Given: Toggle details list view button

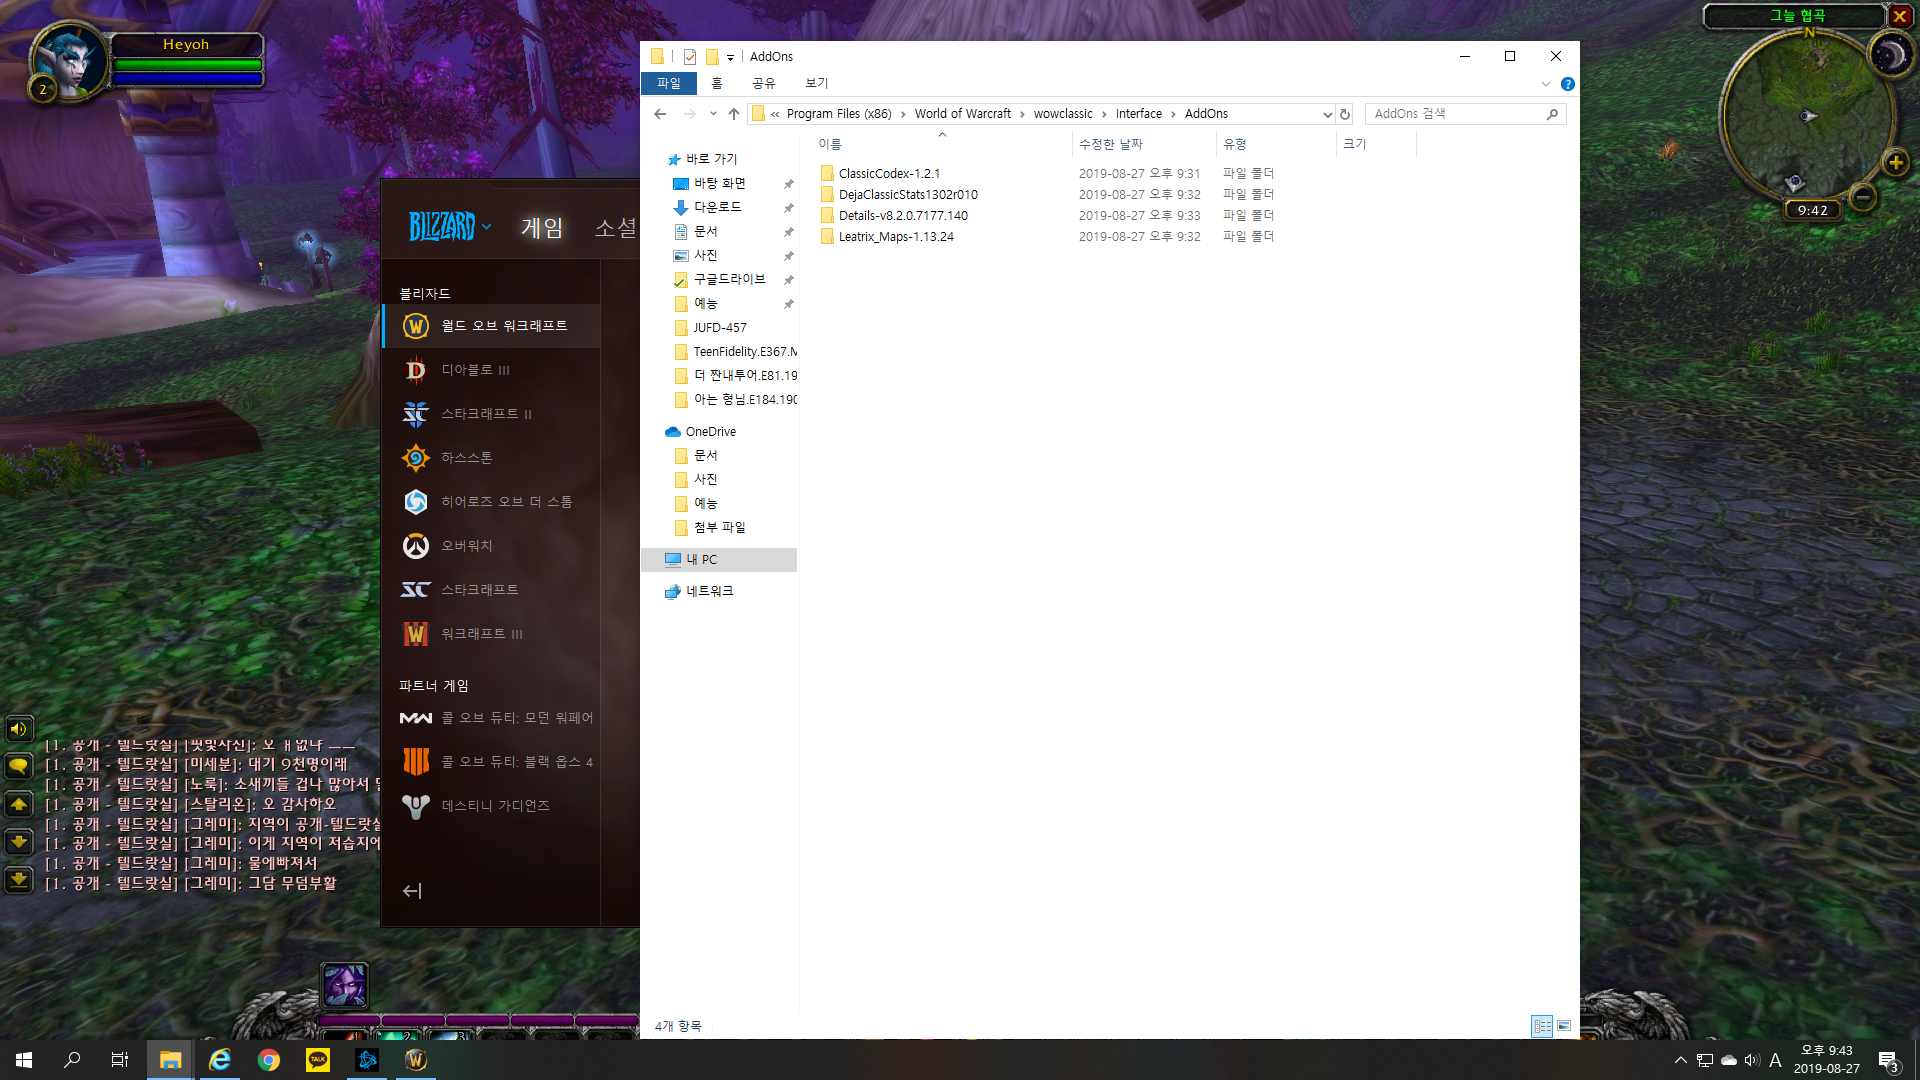Looking at the screenshot, I should (x=1542, y=1026).
